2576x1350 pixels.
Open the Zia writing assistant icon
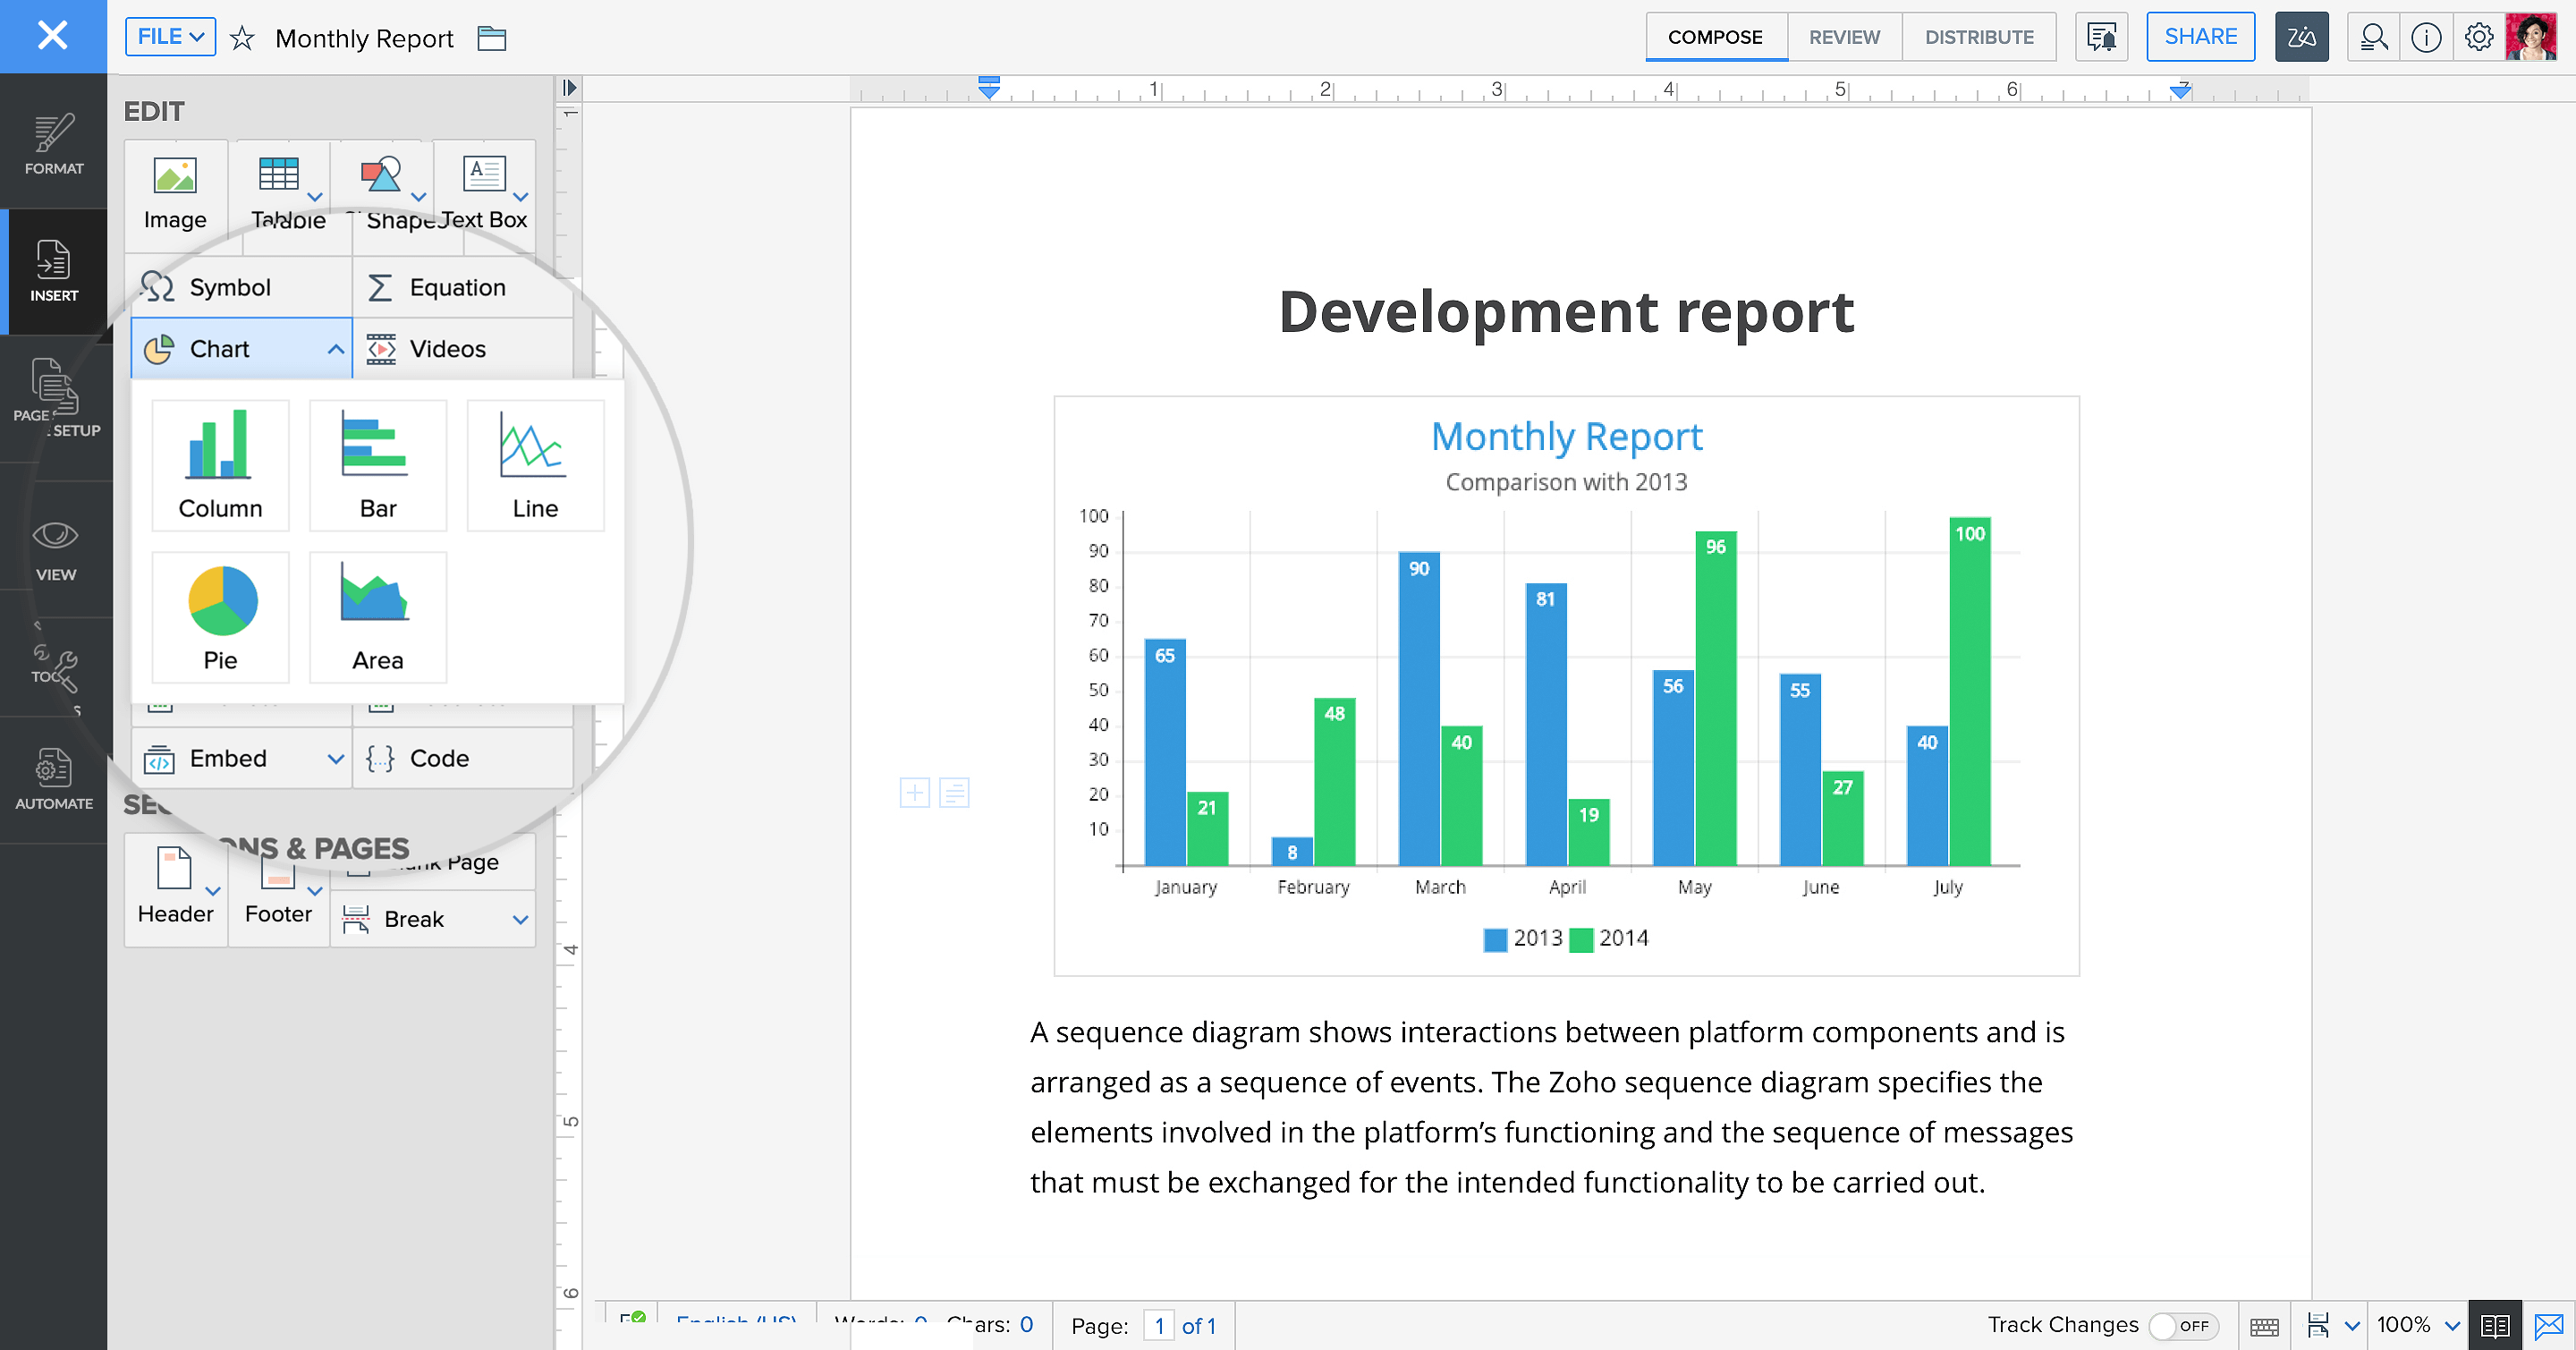2301,37
